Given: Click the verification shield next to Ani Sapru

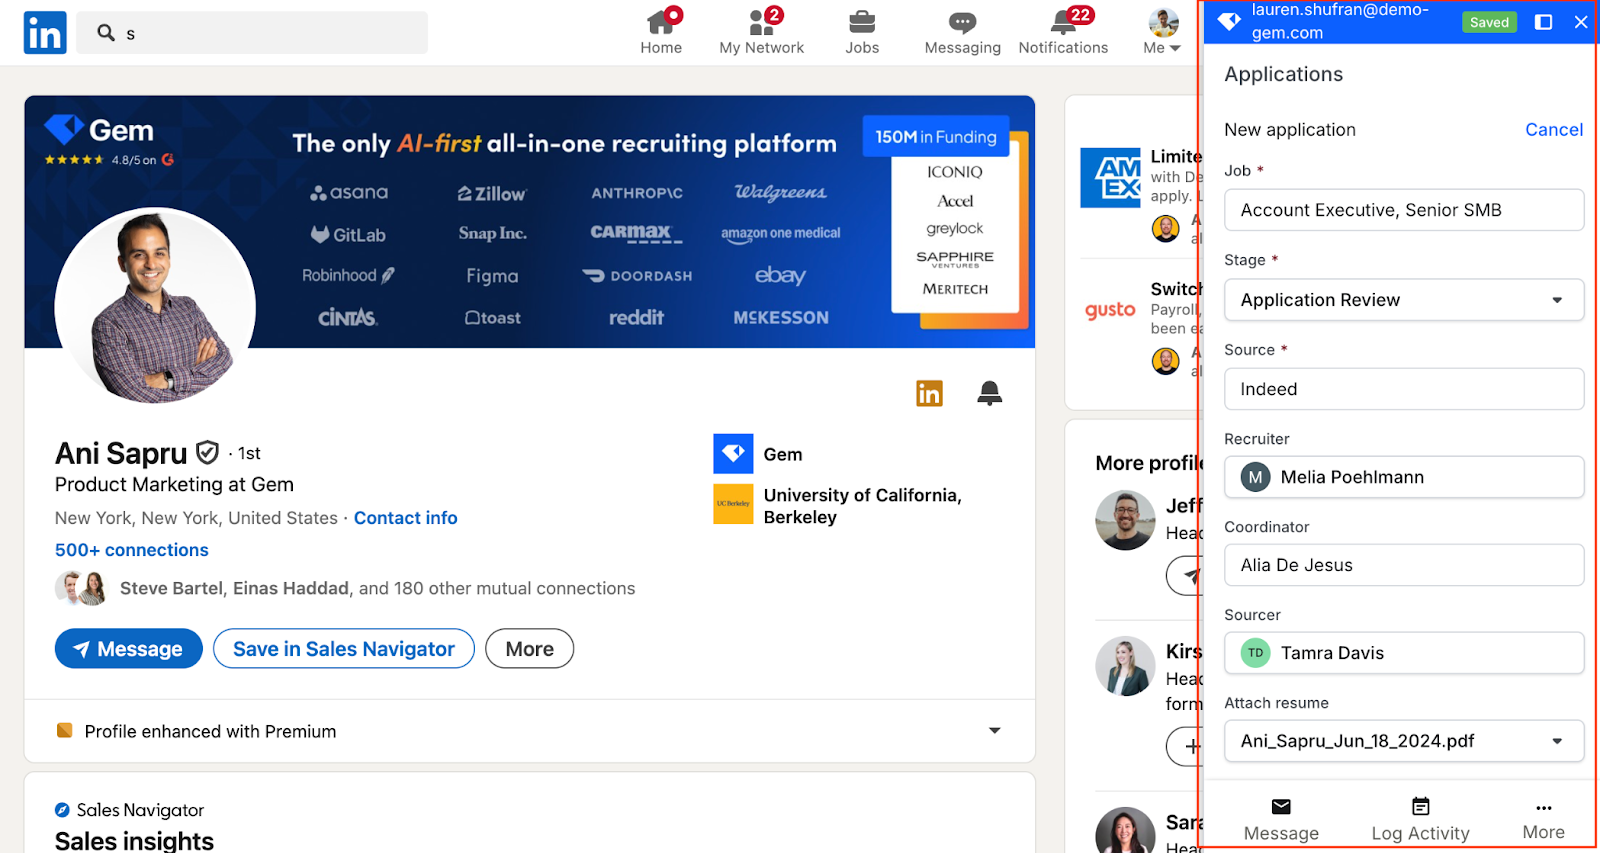Looking at the screenshot, I should 207,453.
